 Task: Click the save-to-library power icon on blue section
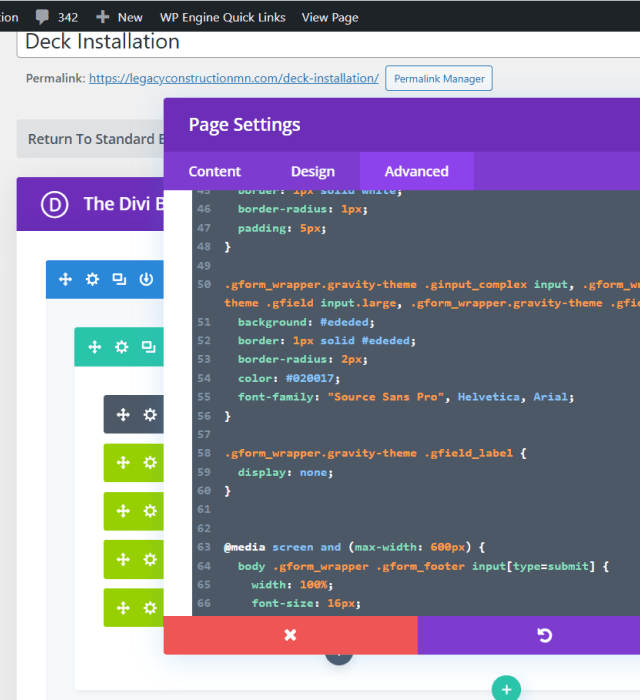146,279
